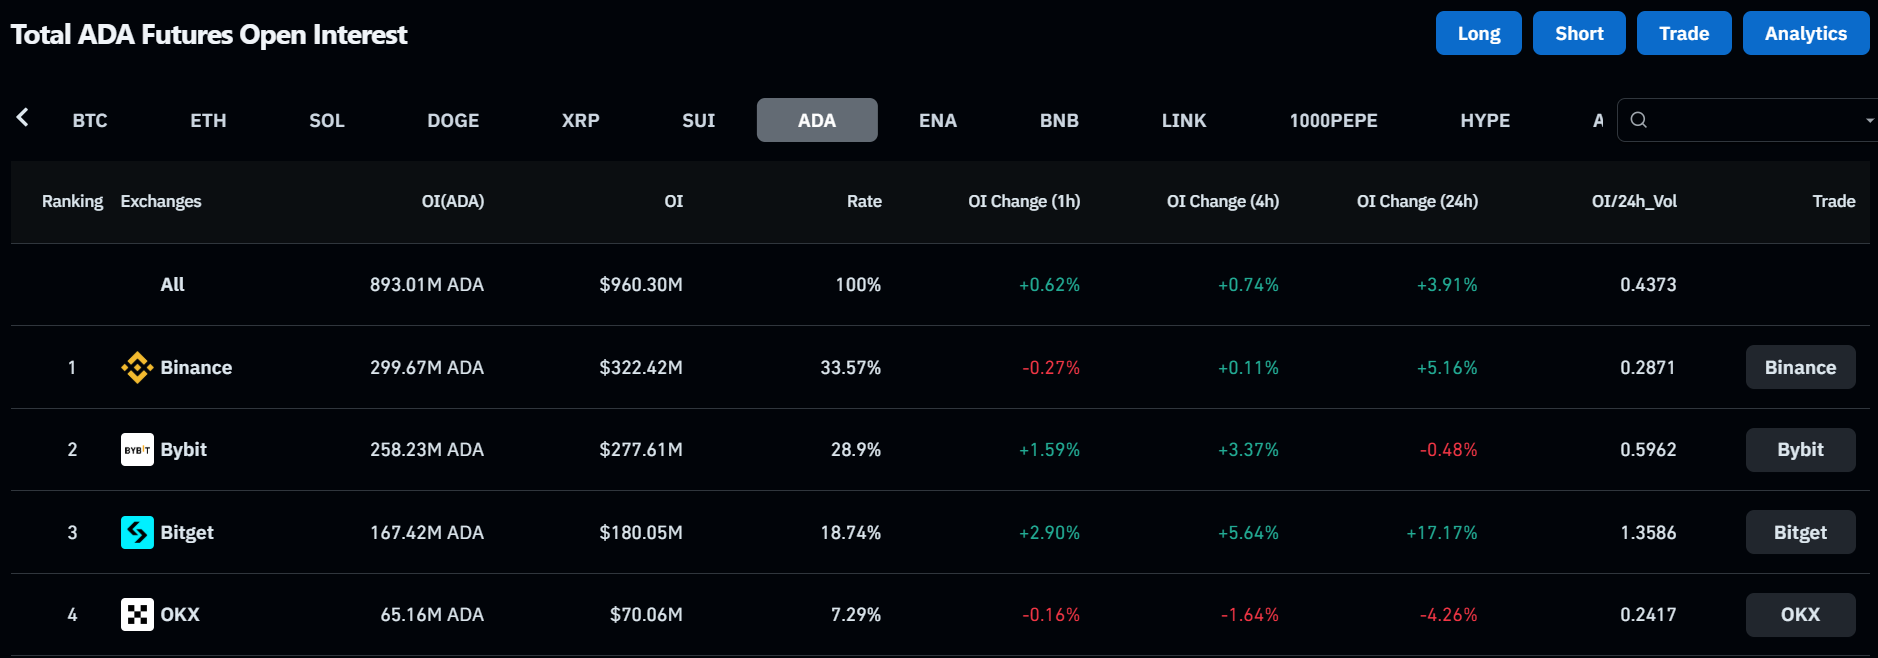Image resolution: width=1878 pixels, height=658 pixels.
Task: Click the OKX logo icon
Action: [137, 615]
